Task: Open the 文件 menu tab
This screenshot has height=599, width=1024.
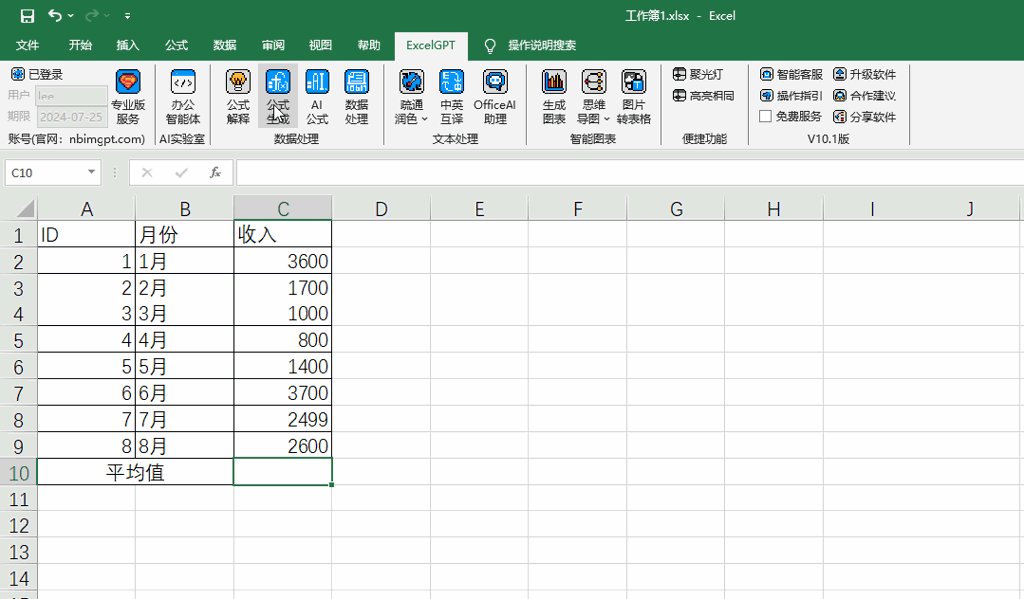Action: [x=27, y=45]
